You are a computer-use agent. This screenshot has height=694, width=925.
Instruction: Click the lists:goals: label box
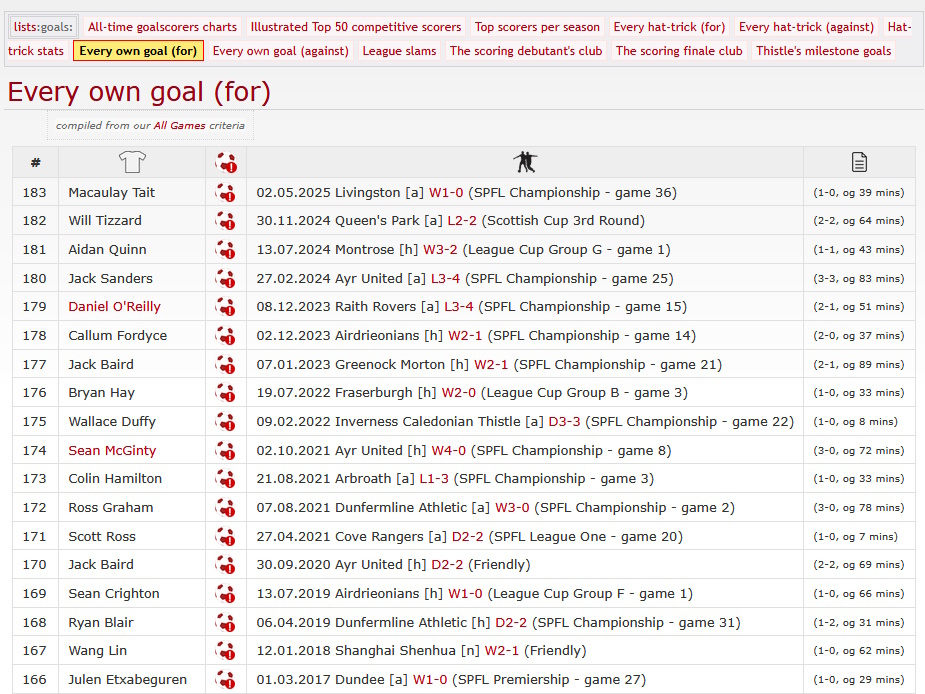[x=43, y=27]
